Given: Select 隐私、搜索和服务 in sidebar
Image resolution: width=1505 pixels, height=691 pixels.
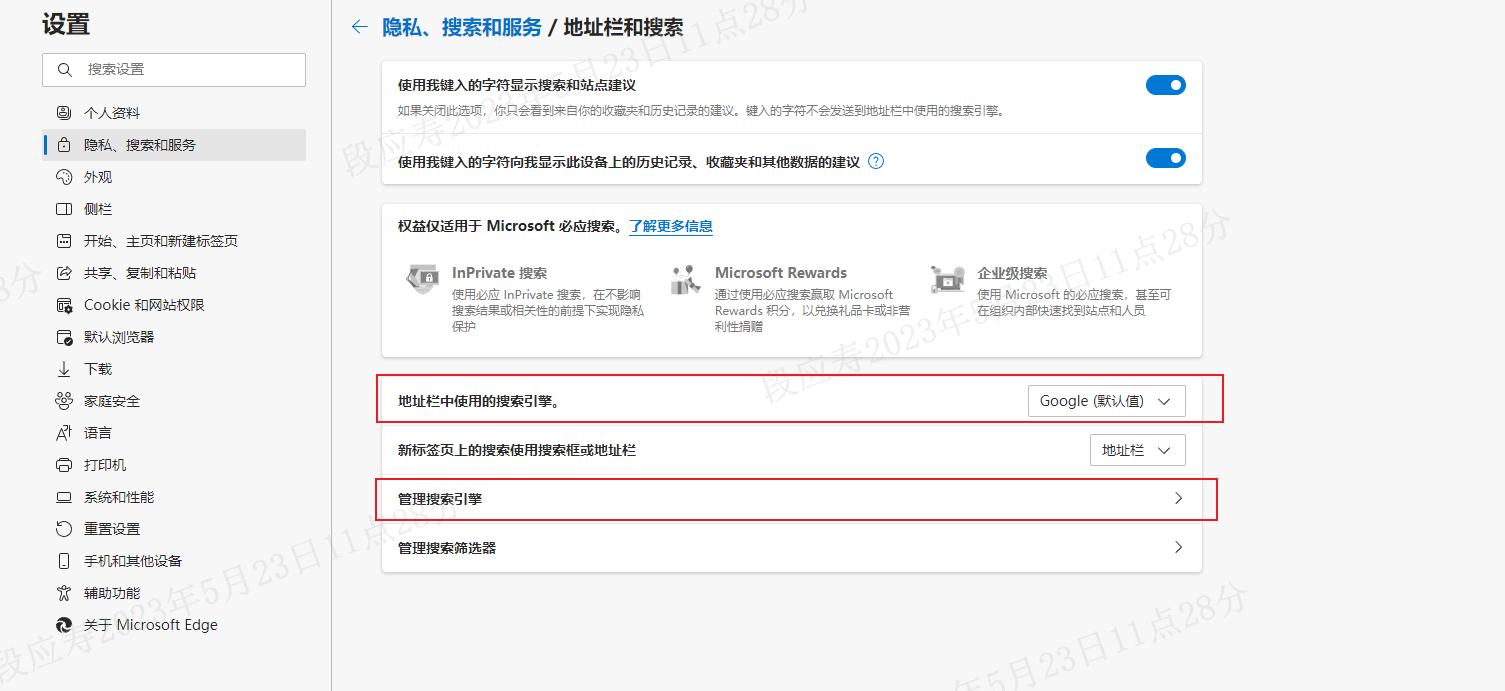Looking at the screenshot, I should point(175,145).
